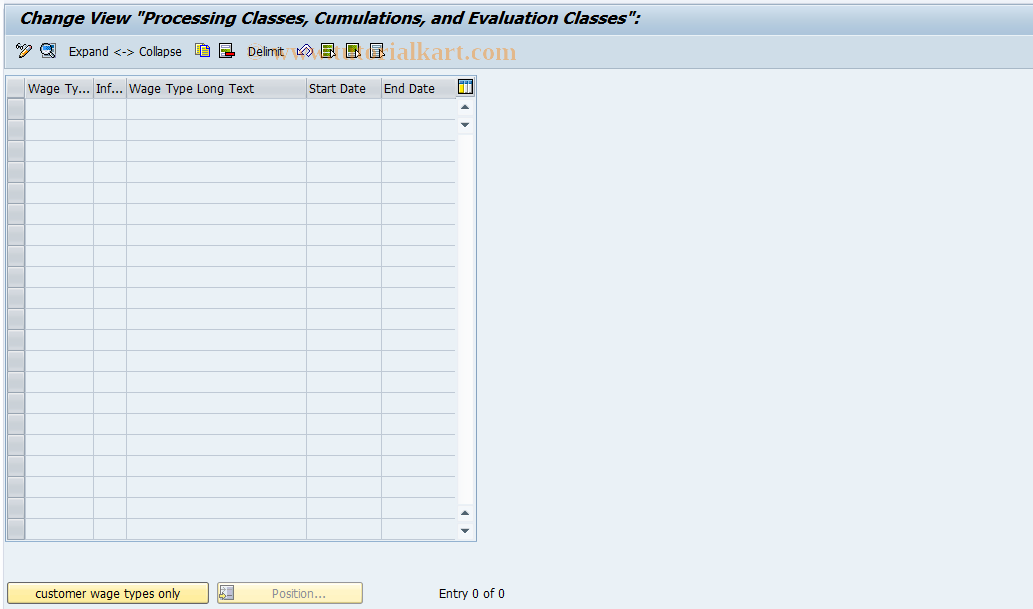Click the select-all rows corner box

pos(16,88)
